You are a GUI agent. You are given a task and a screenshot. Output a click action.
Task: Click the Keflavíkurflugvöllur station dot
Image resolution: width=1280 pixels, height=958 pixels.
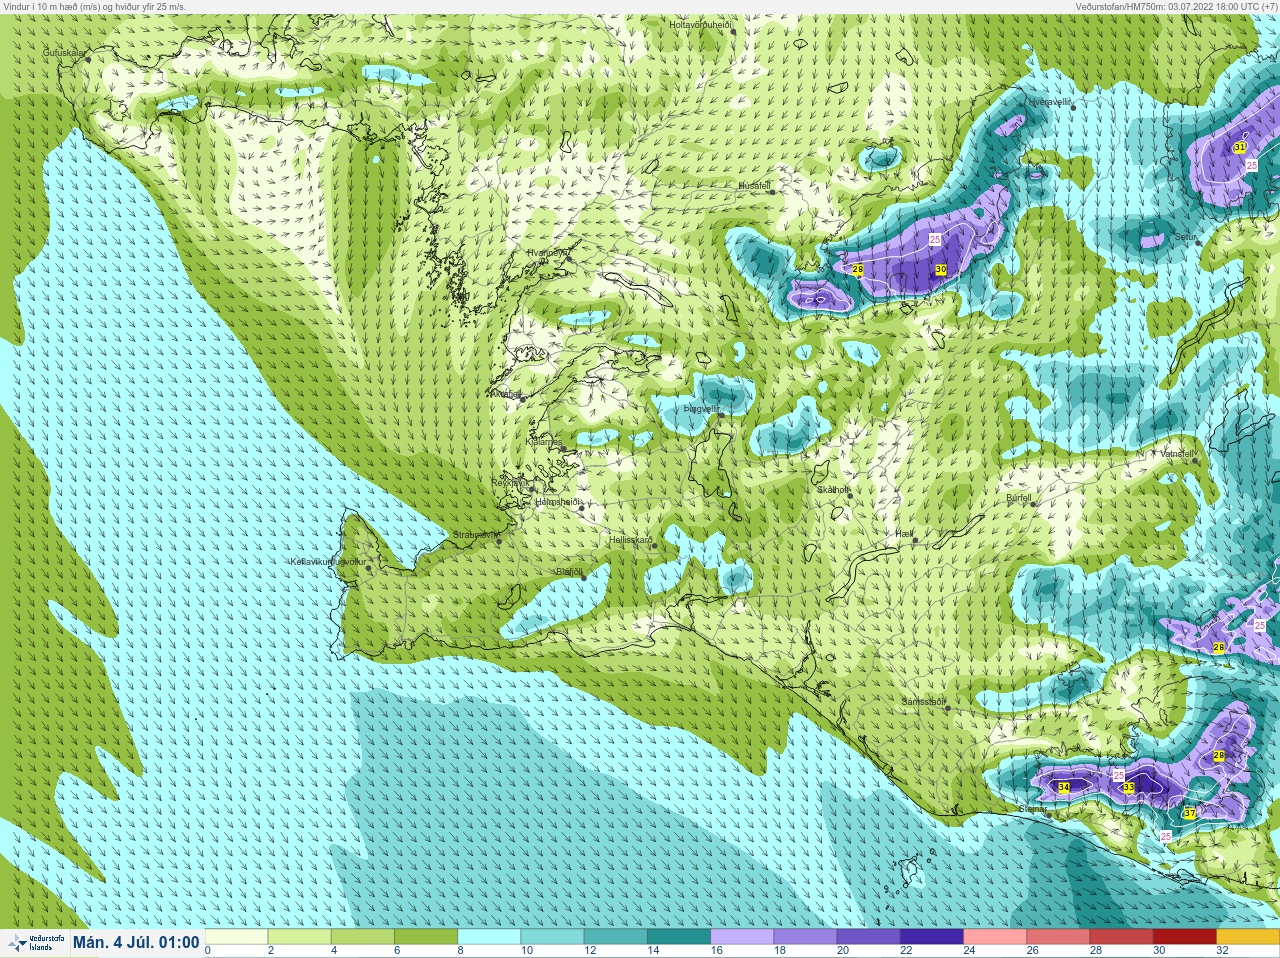(x=369, y=569)
